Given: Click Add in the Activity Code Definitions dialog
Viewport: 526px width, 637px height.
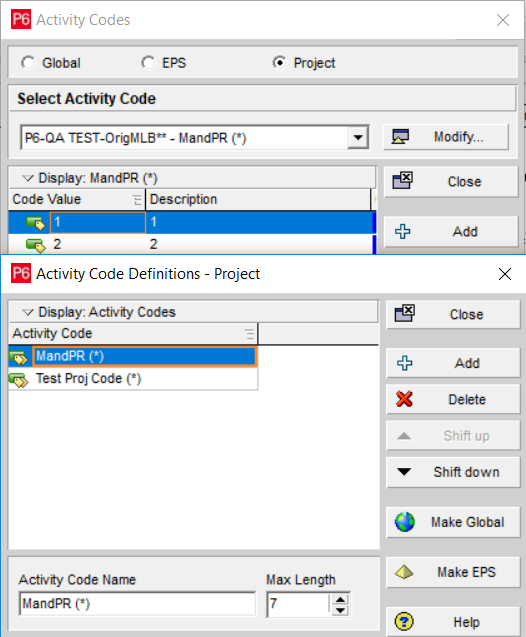Looking at the screenshot, I should [453, 363].
